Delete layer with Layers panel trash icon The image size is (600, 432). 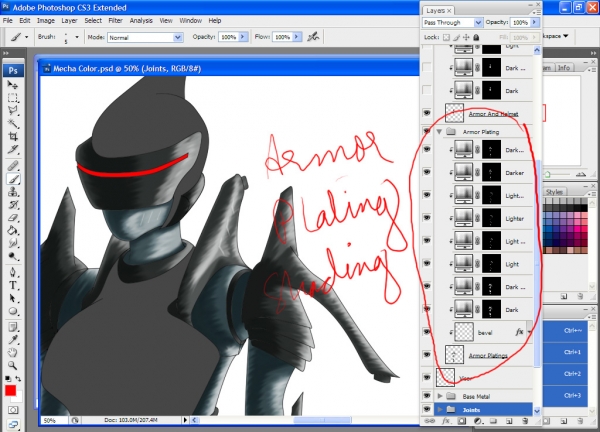coord(525,421)
